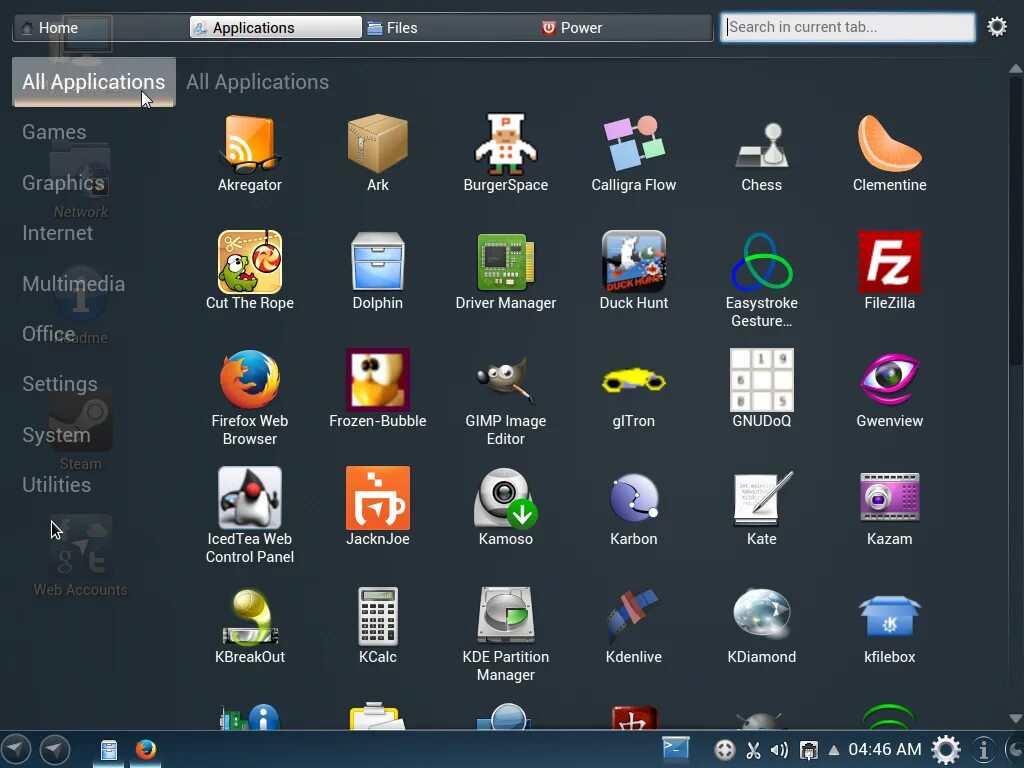Open the file manager in the taskbar

tap(108, 750)
